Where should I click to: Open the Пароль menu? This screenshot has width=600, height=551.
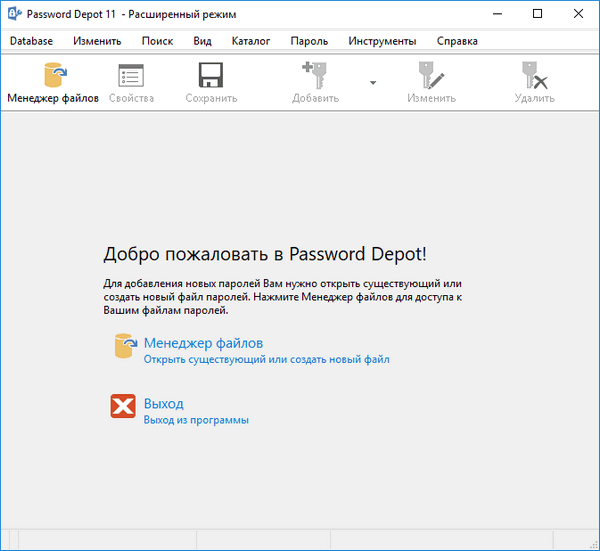pos(309,41)
